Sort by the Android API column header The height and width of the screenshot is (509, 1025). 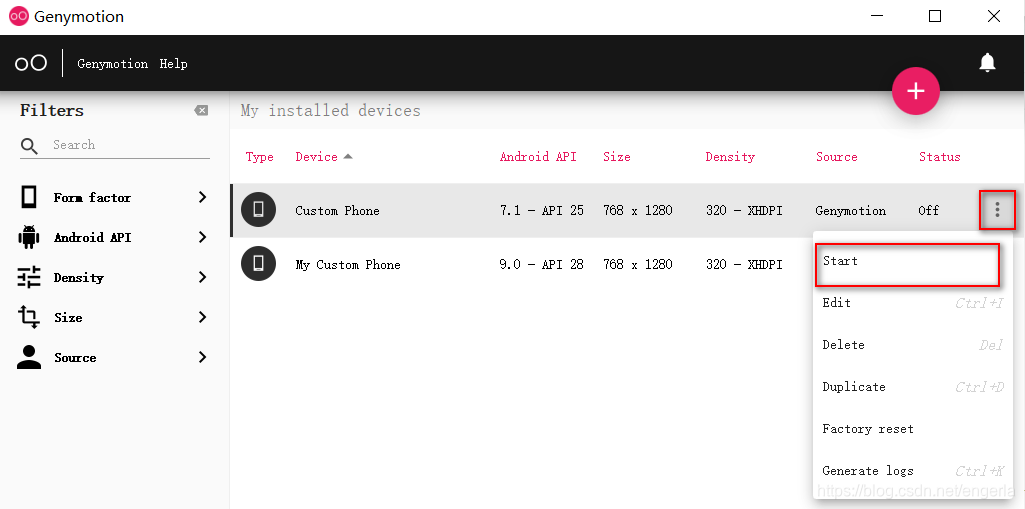(538, 157)
